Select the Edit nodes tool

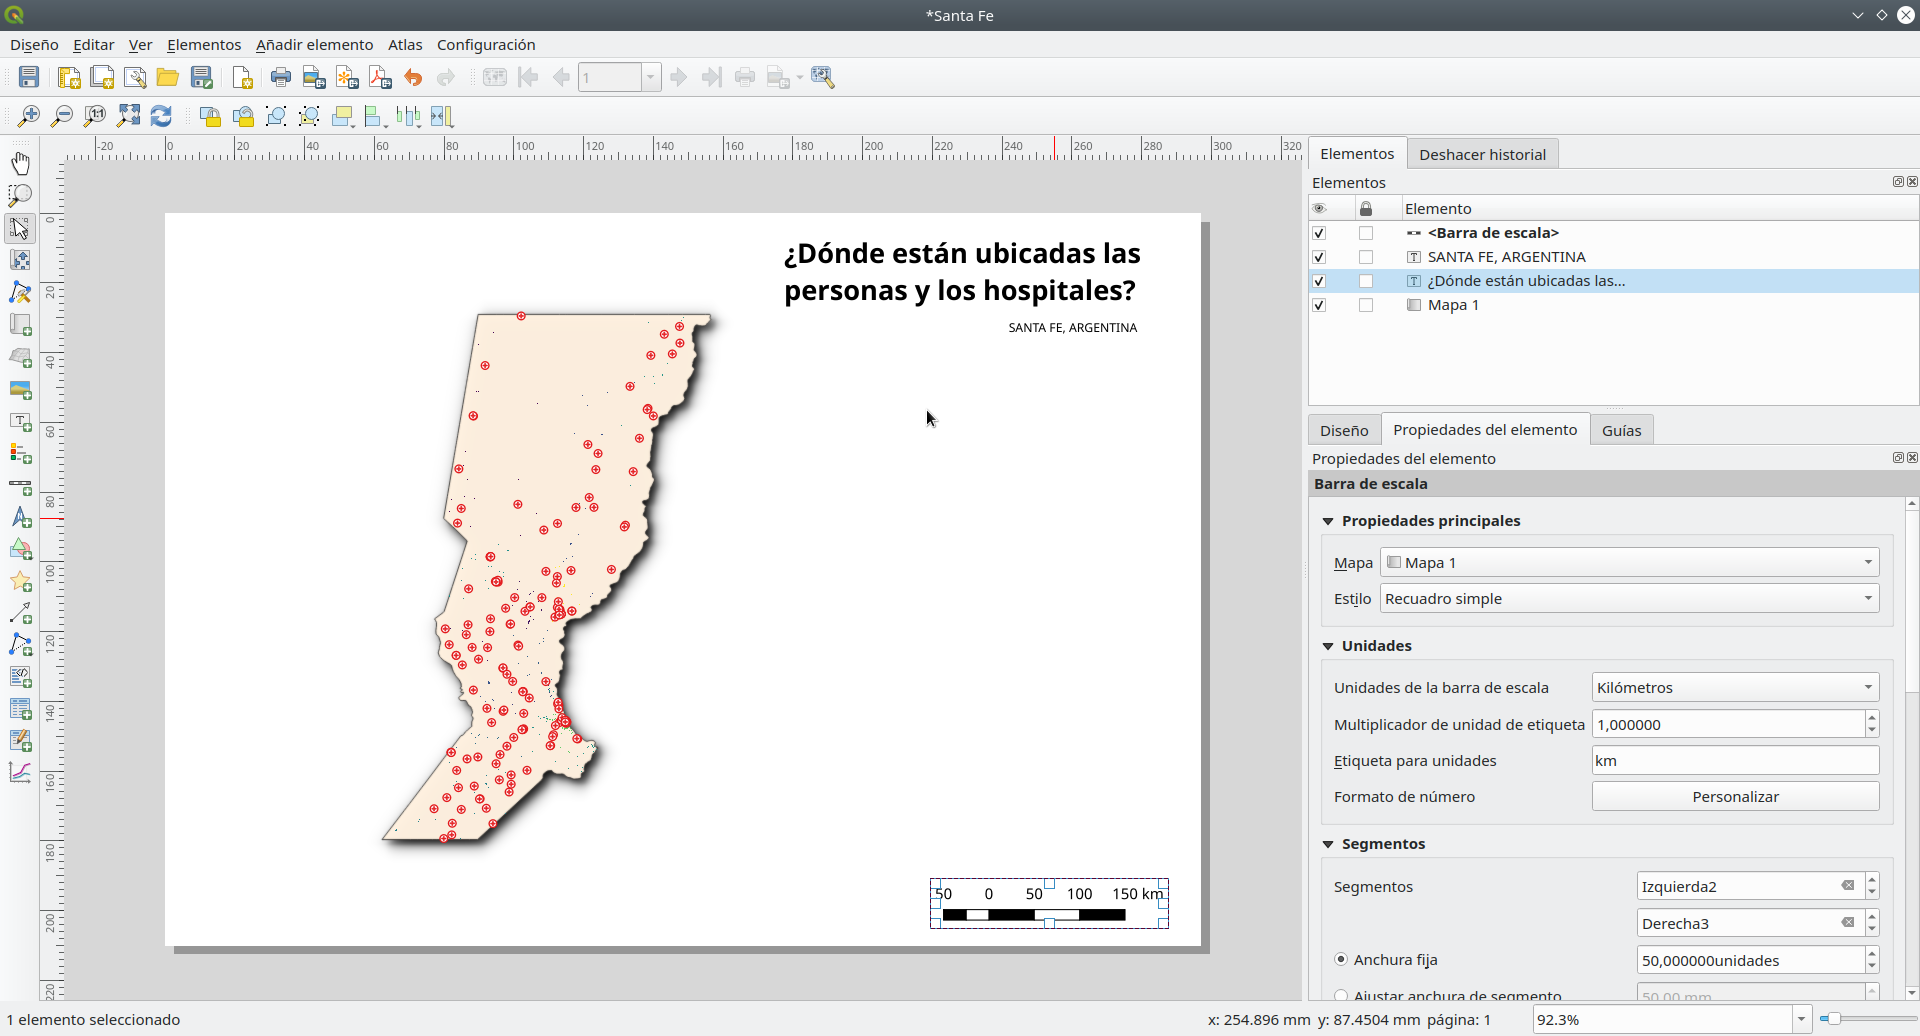[20, 292]
